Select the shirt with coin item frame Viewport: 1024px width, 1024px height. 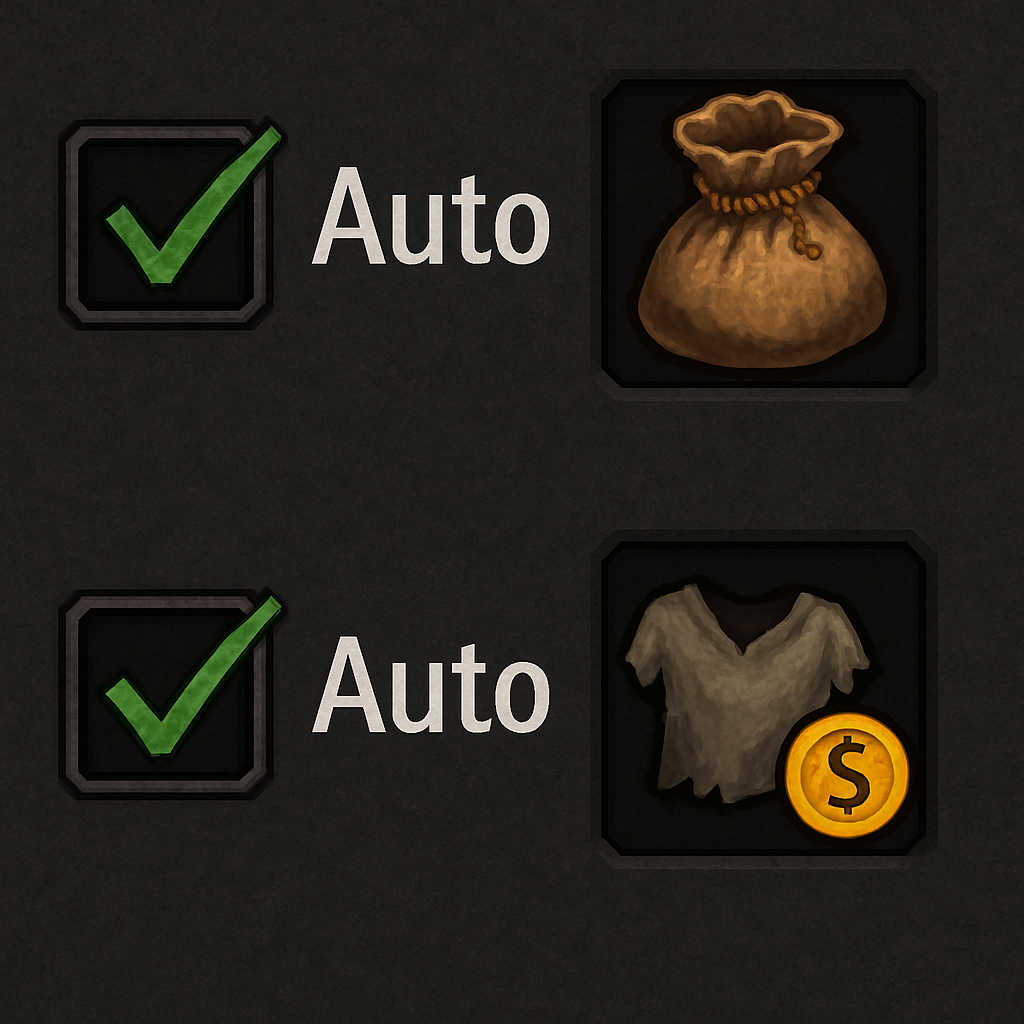[x=763, y=697]
